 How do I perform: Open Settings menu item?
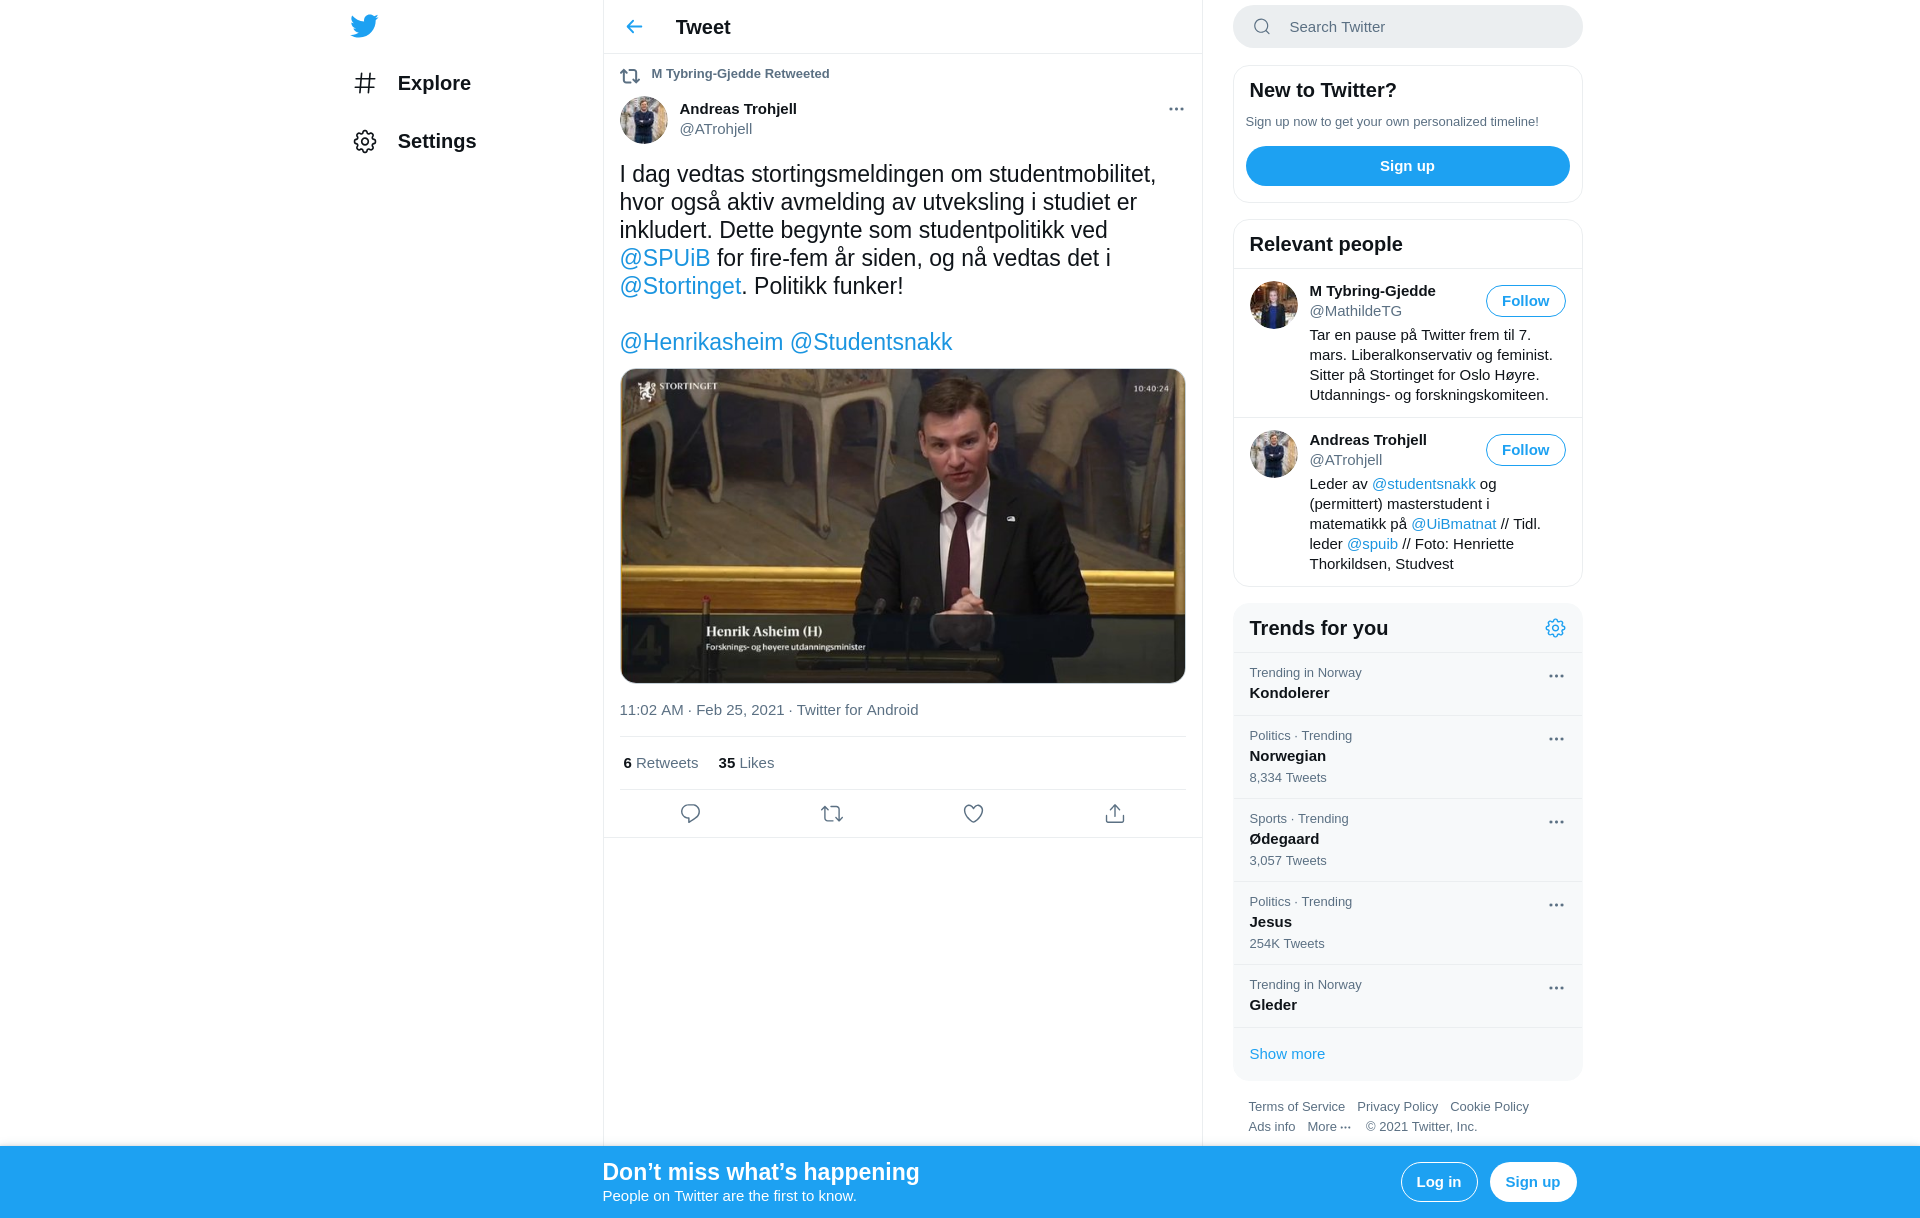pyautogui.click(x=415, y=141)
